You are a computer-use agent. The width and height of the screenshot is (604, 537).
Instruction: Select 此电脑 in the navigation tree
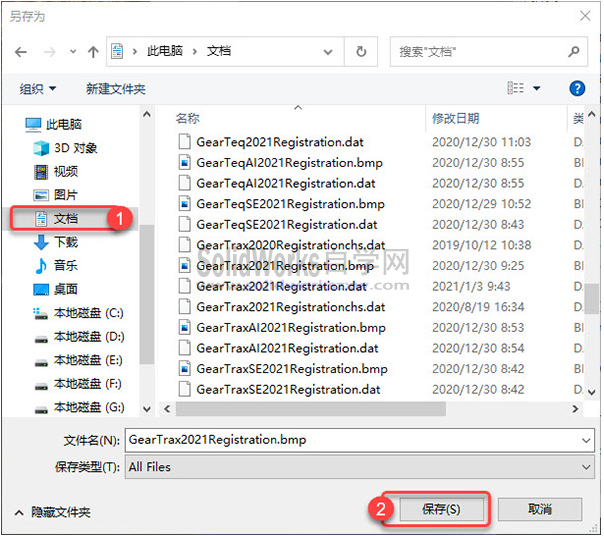coord(54,124)
